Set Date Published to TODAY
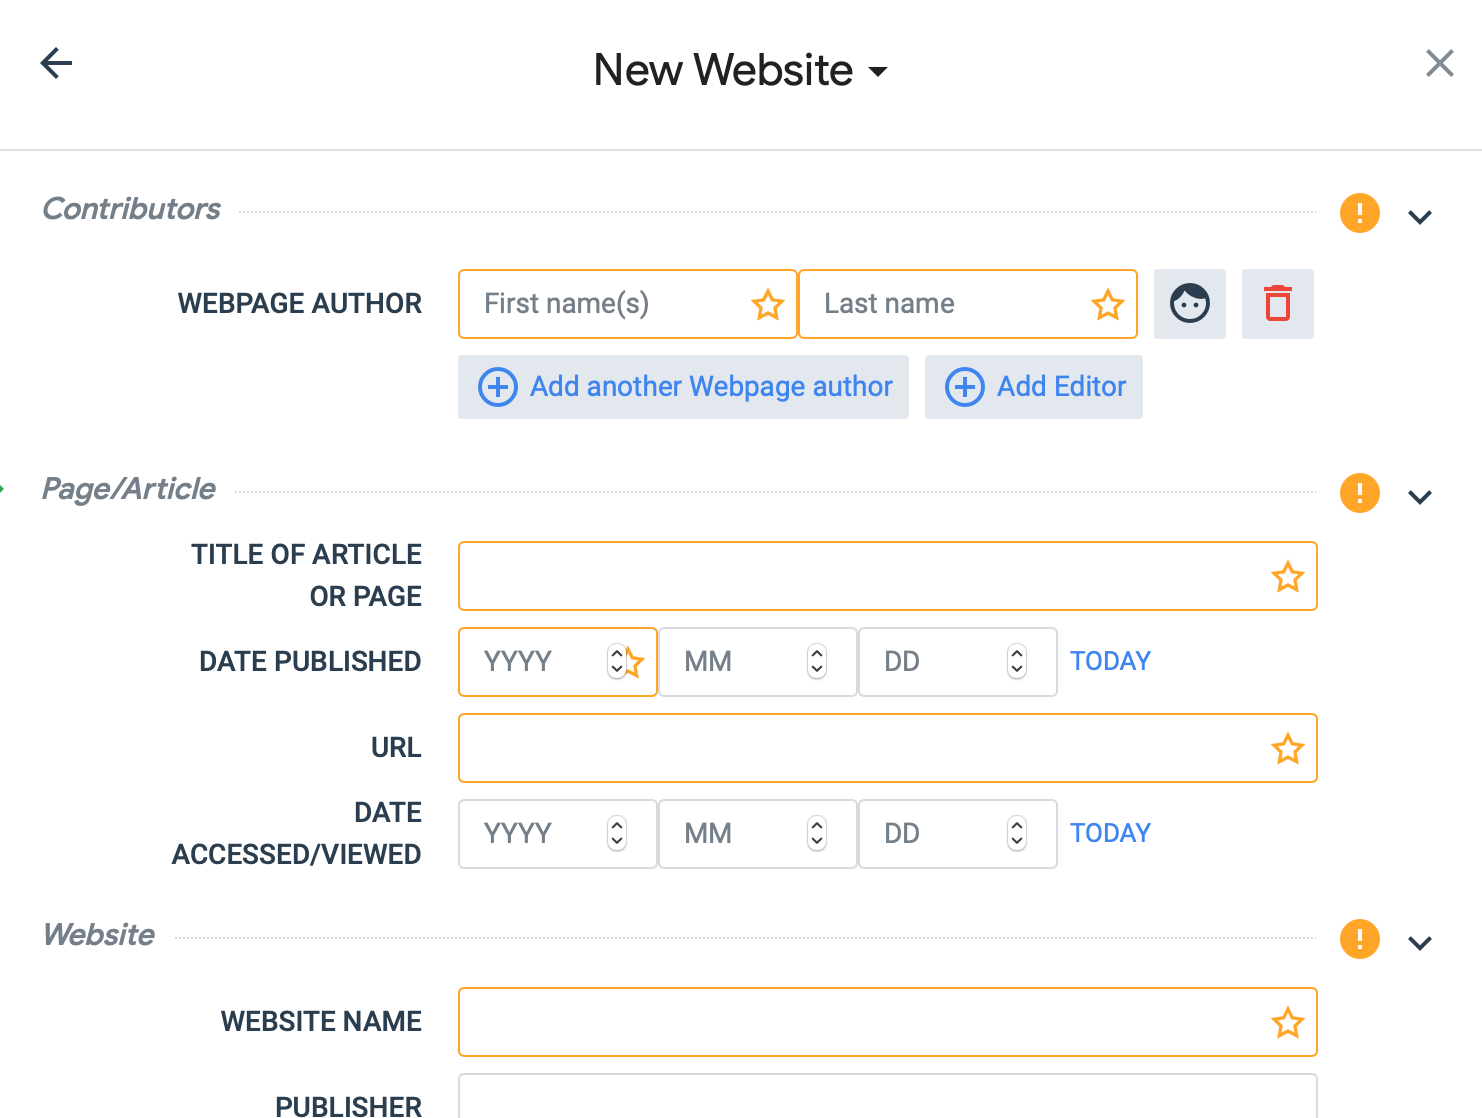1482x1118 pixels. [1110, 661]
